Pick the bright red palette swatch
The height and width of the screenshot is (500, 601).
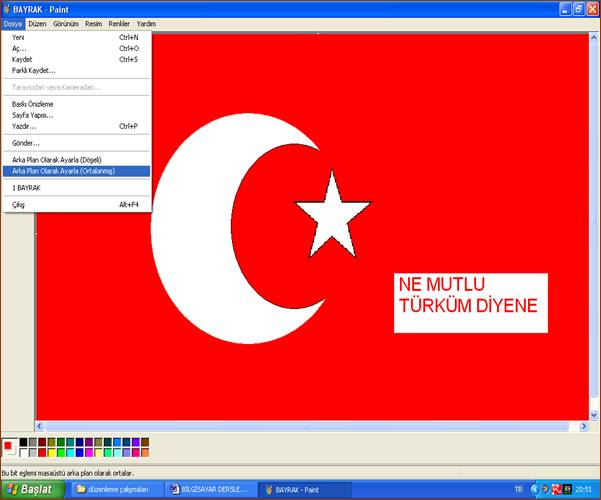[42, 452]
